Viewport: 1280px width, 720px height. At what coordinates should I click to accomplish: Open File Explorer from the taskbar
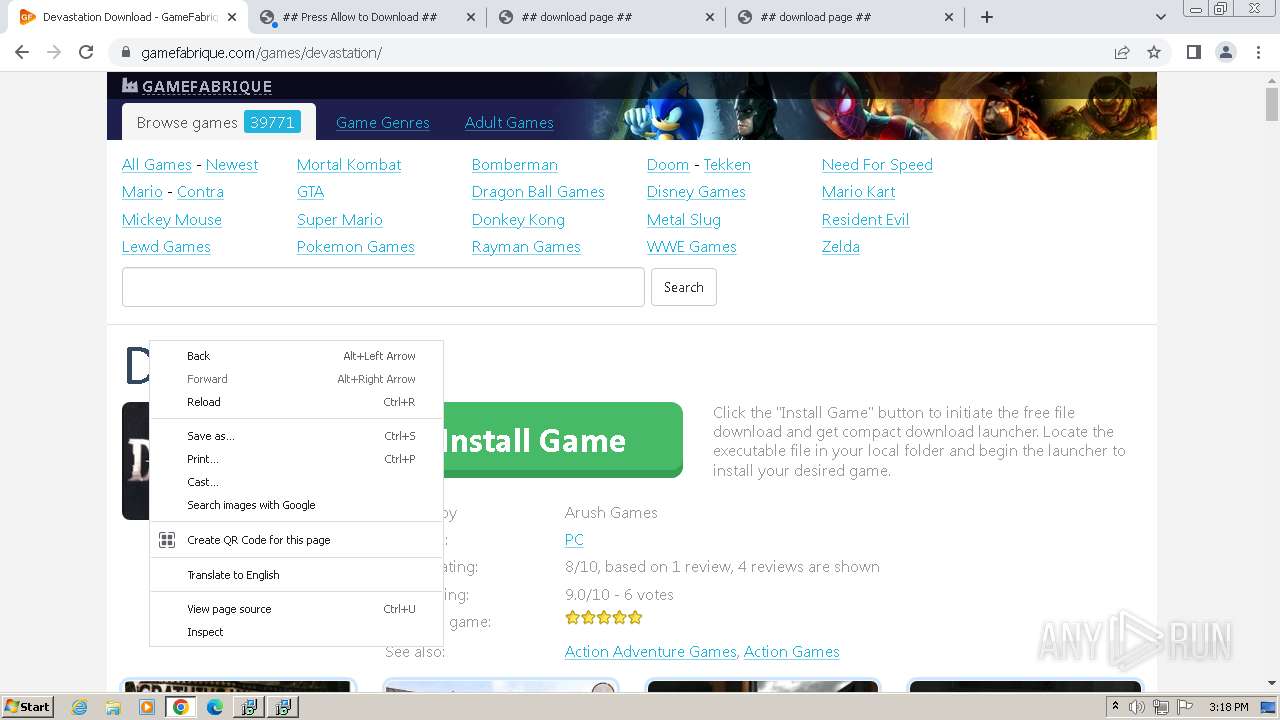[113, 707]
